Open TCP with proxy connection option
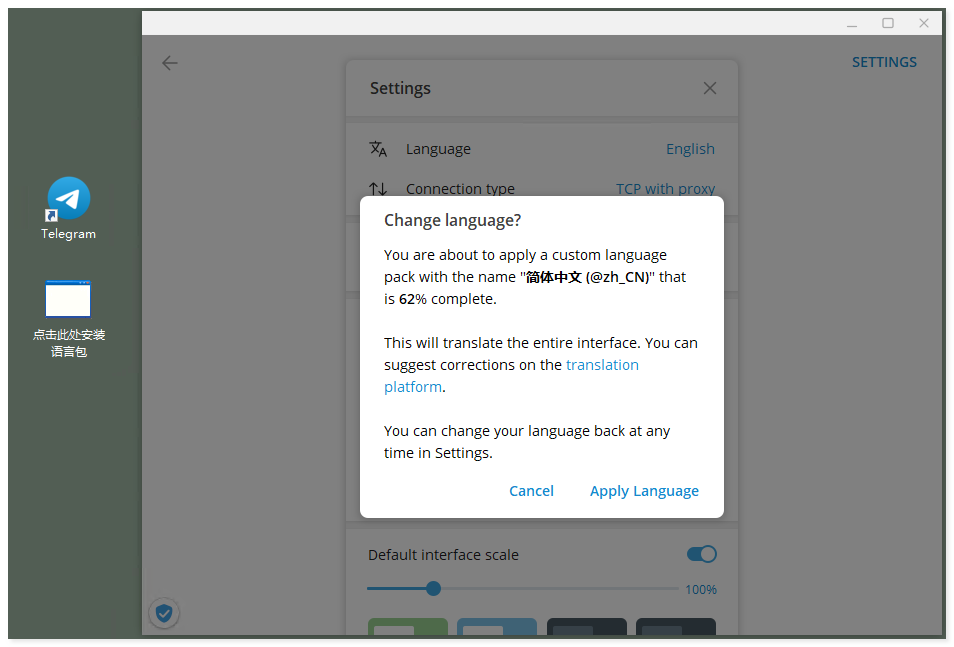954x647 pixels. click(665, 188)
